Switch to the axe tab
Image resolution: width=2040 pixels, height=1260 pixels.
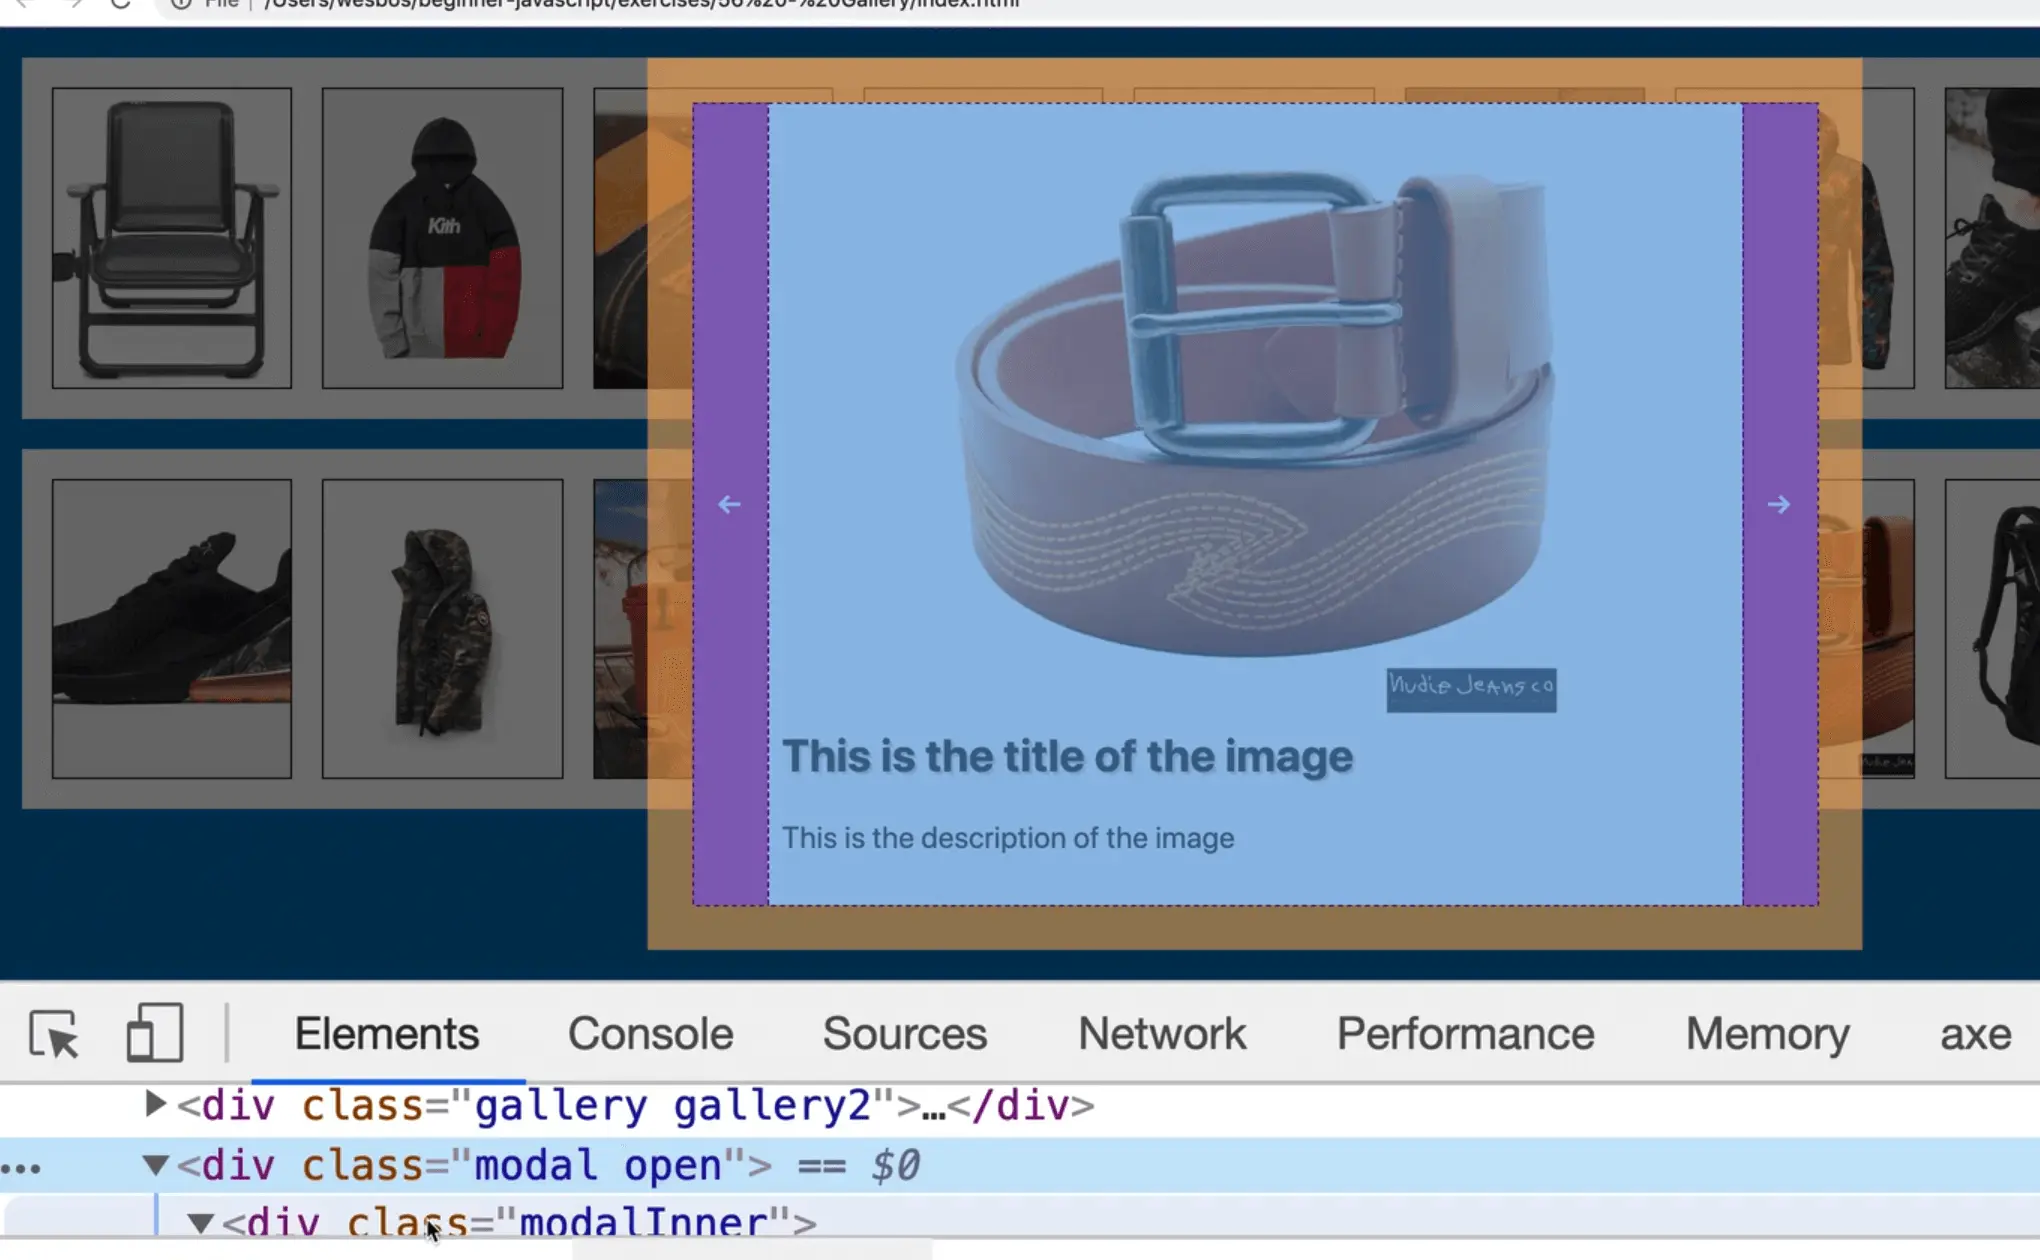(x=1975, y=1034)
